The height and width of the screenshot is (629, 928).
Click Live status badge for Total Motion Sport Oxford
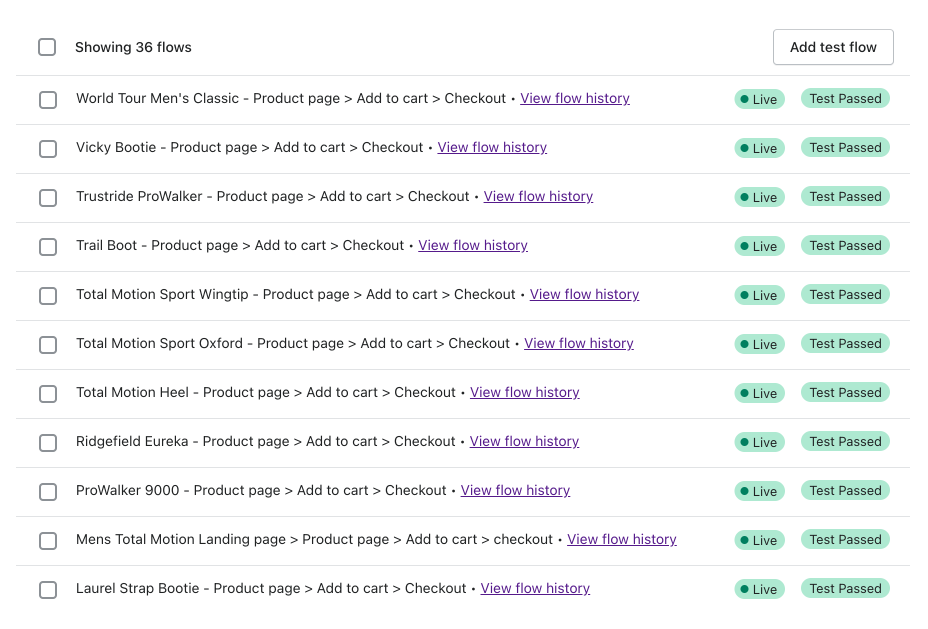click(760, 344)
